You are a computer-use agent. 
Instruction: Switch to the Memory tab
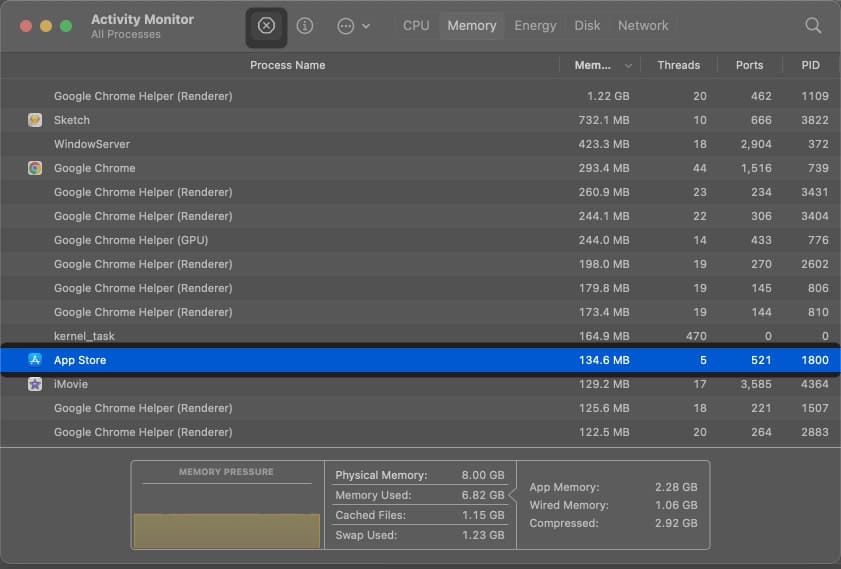[471, 26]
